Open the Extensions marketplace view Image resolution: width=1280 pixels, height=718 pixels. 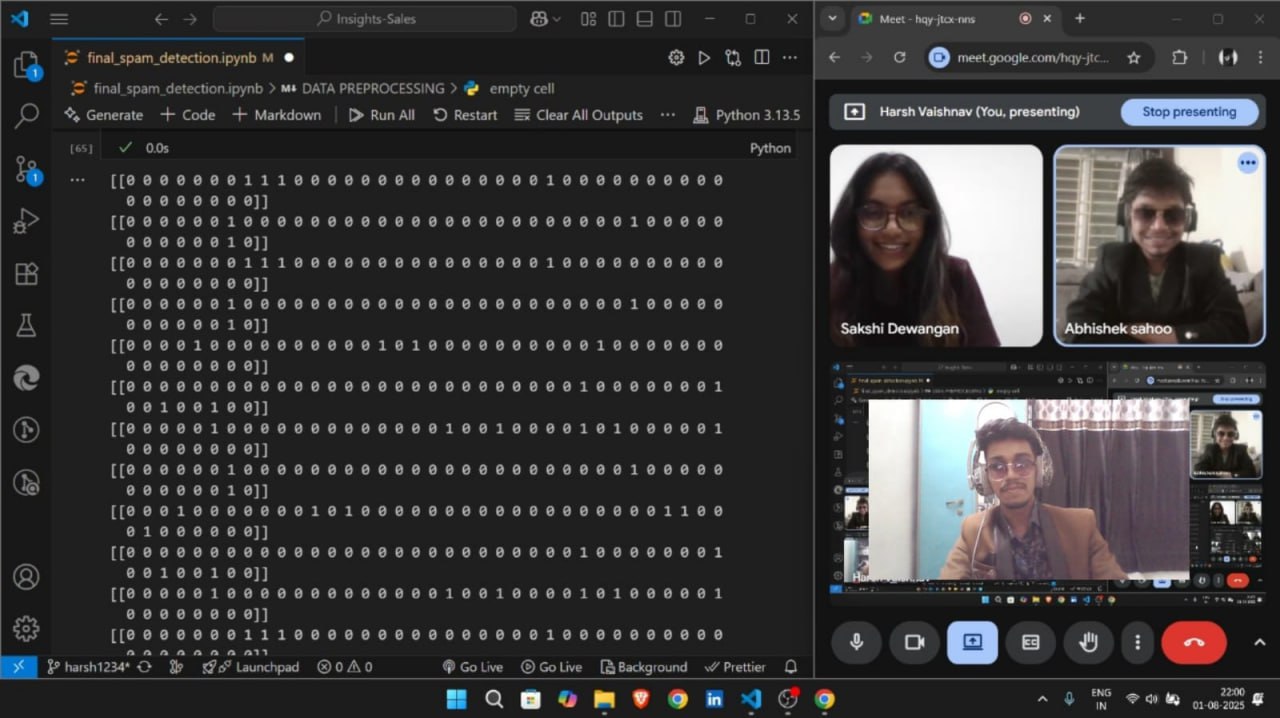tap(26, 274)
